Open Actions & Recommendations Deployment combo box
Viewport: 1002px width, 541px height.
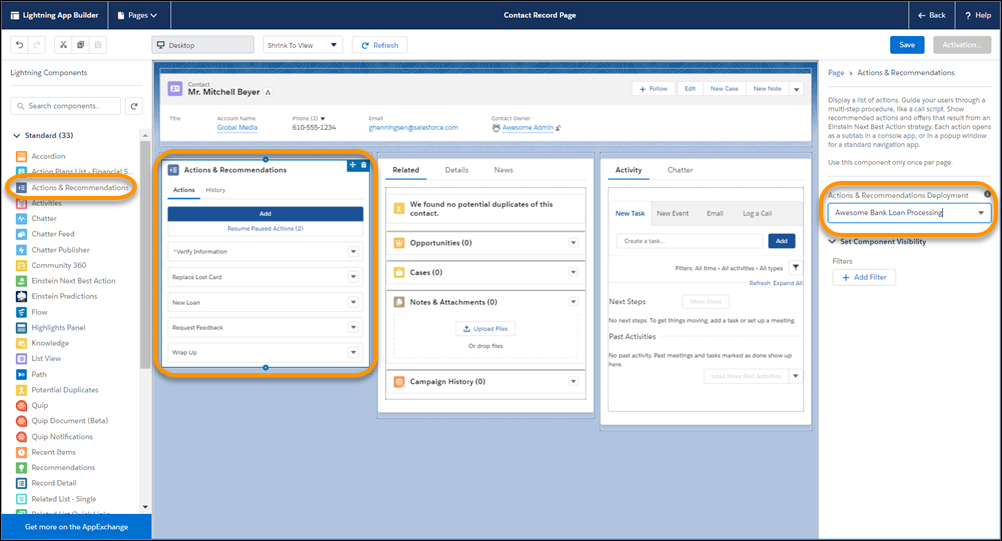click(x=909, y=213)
